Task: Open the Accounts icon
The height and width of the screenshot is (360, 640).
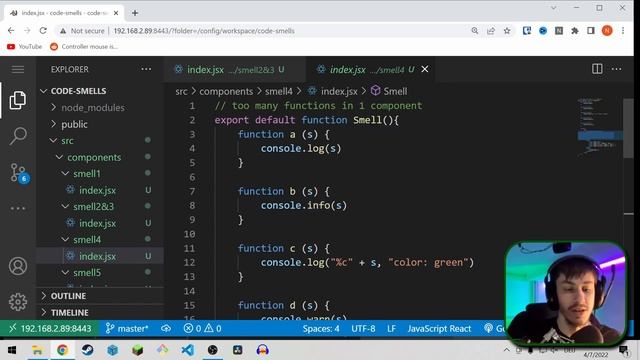Action: coord(18,266)
